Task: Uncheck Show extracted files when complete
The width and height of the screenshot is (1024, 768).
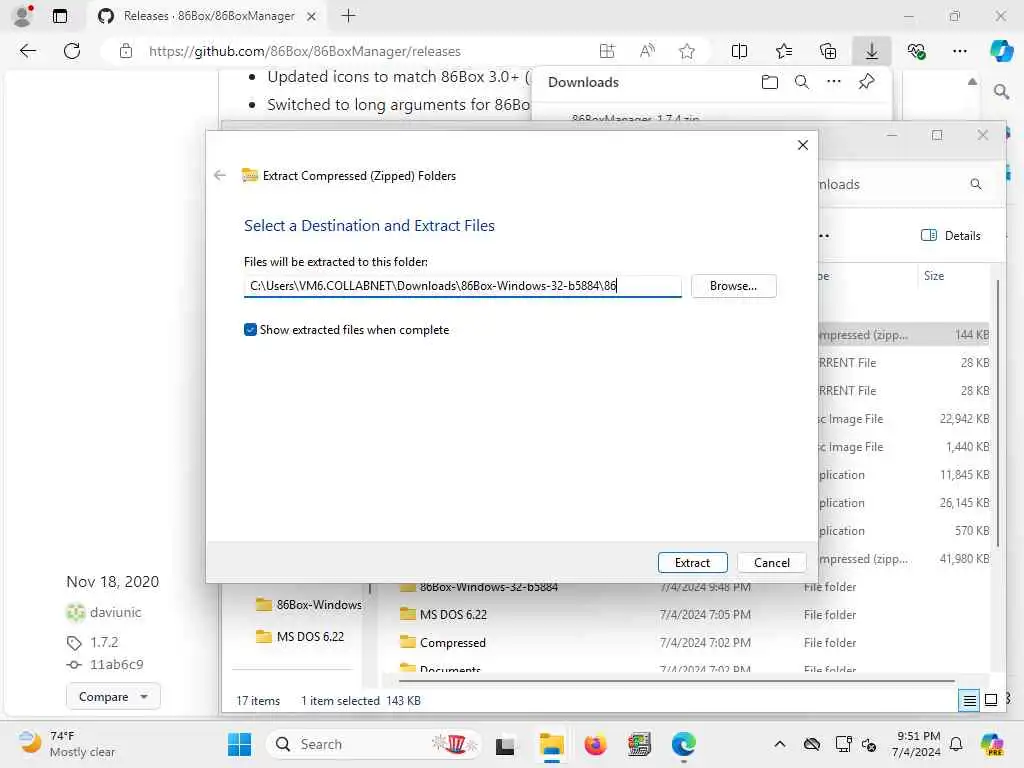Action: (250, 330)
